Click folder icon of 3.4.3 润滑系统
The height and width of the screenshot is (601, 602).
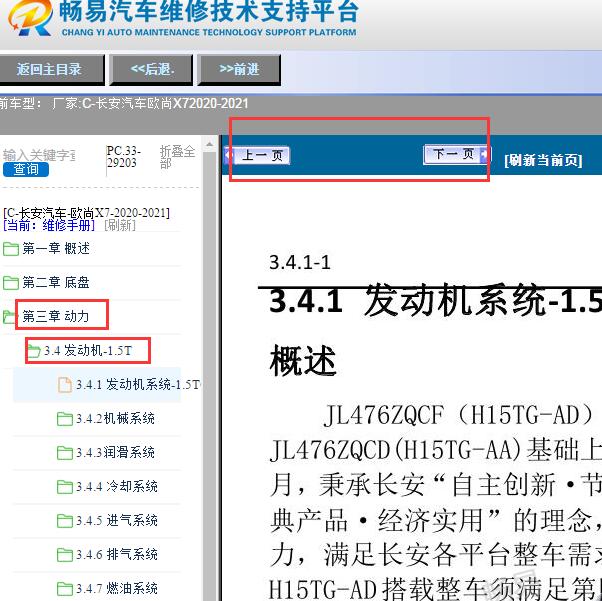[64, 453]
